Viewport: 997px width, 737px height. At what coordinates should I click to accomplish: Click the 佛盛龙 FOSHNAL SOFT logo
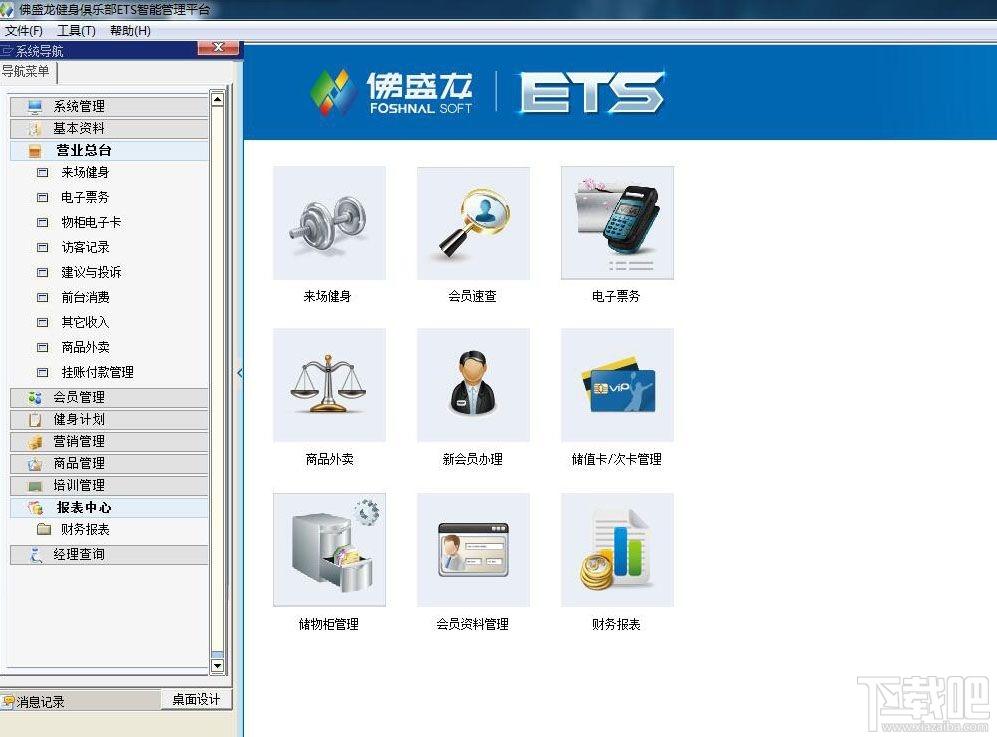[392, 93]
